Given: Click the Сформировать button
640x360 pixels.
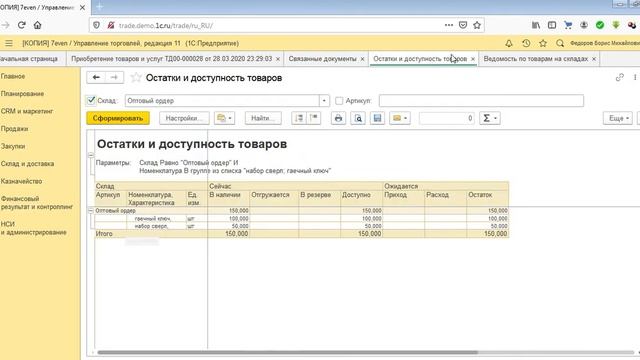Looking at the screenshot, I should (x=118, y=118).
